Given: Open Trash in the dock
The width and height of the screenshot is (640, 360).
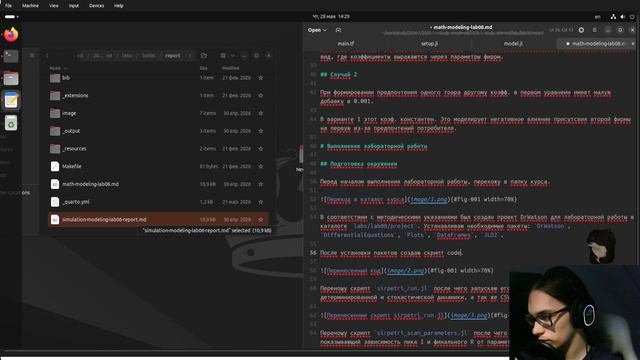Looking at the screenshot, I should 11,122.
